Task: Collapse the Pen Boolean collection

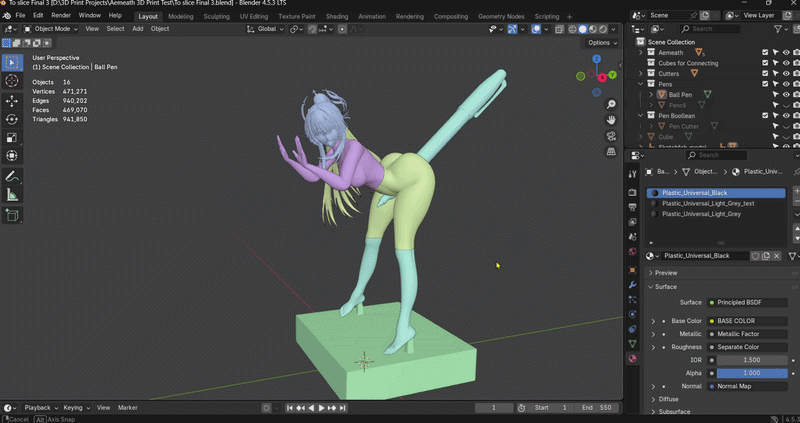Action: [641, 116]
